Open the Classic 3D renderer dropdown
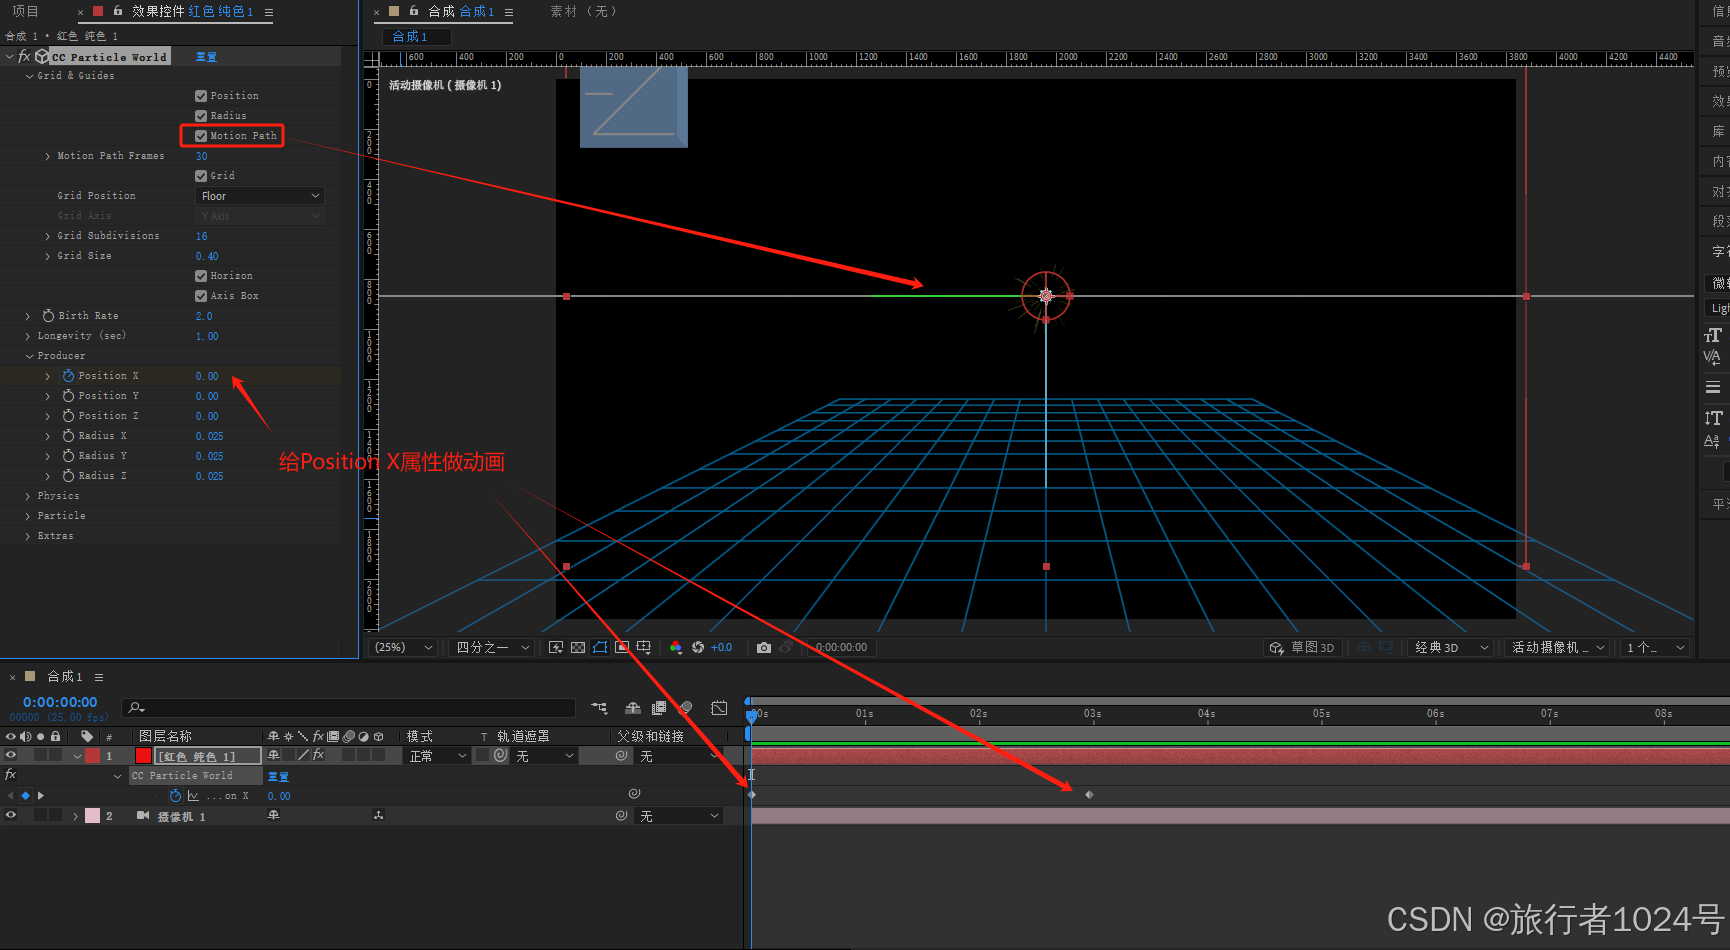The width and height of the screenshot is (1730, 950). point(1451,648)
